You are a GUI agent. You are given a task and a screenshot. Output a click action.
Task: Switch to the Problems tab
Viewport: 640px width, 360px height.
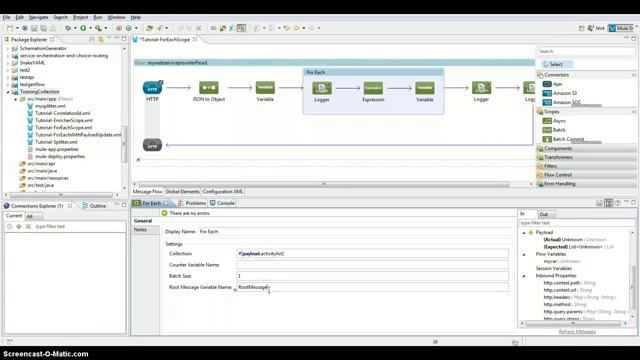point(192,203)
